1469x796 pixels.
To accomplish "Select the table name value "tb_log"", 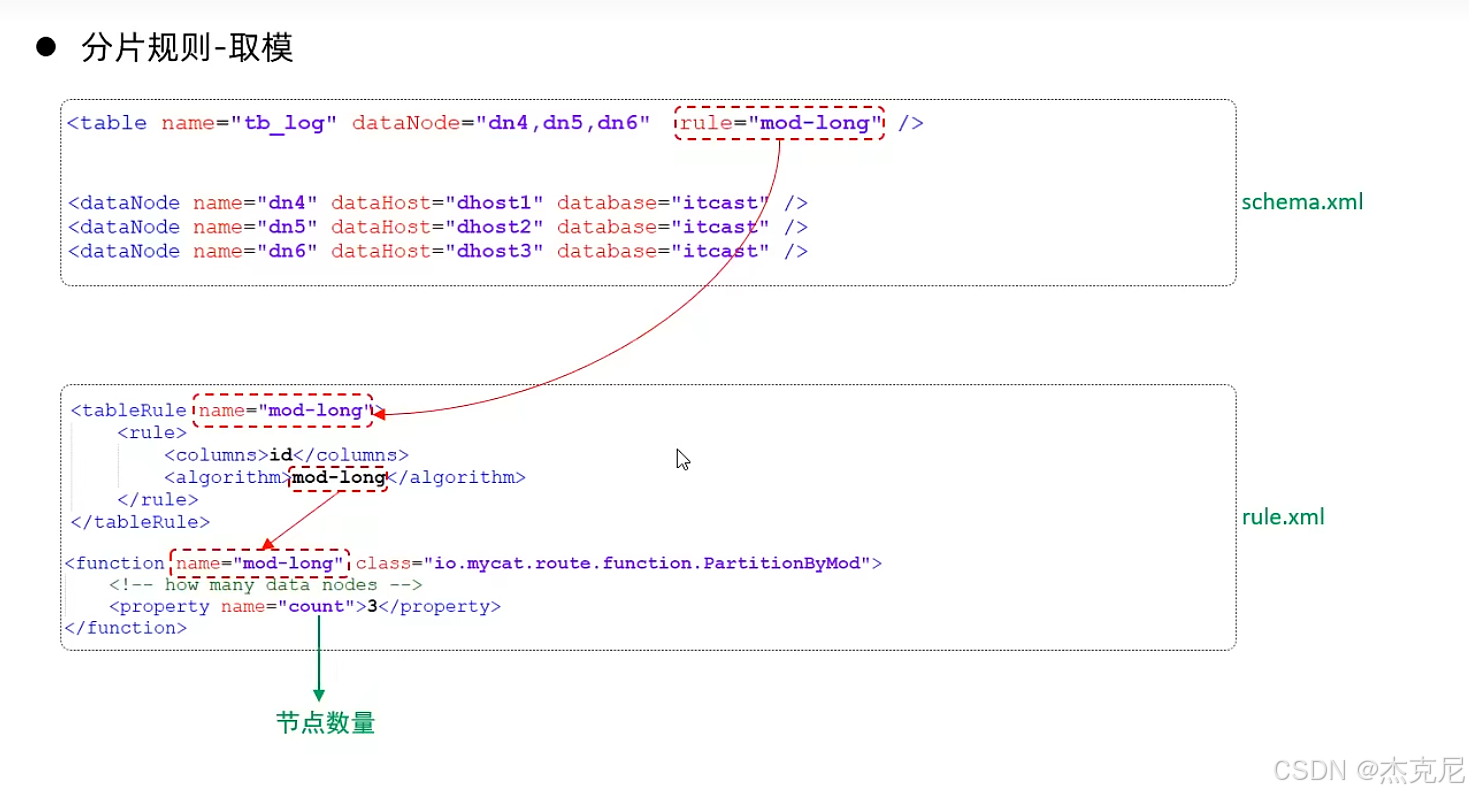I will pos(285,123).
